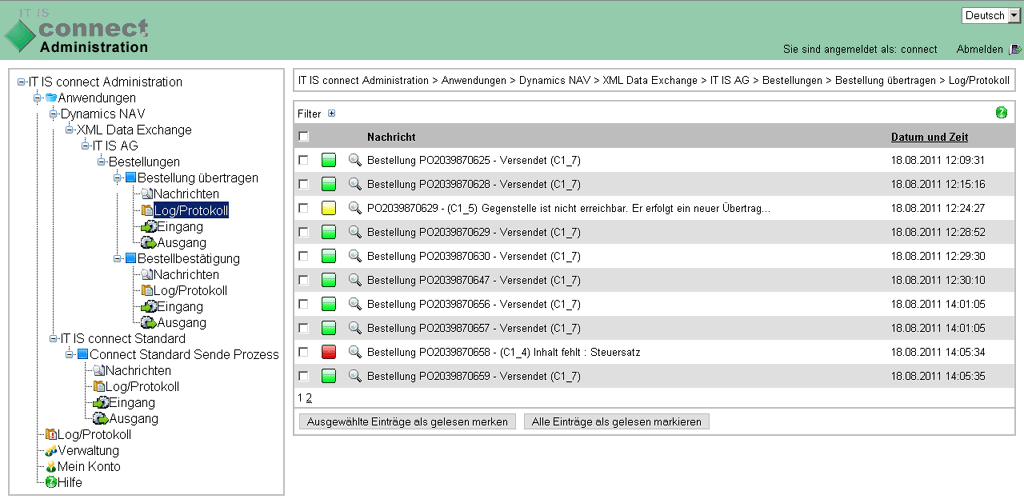Image resolution: width=1024 pixels, height=499 pixels.
Task: Click the red status indicator for PO2039870658
Action: pyautogui.click(x=328, y=352)
